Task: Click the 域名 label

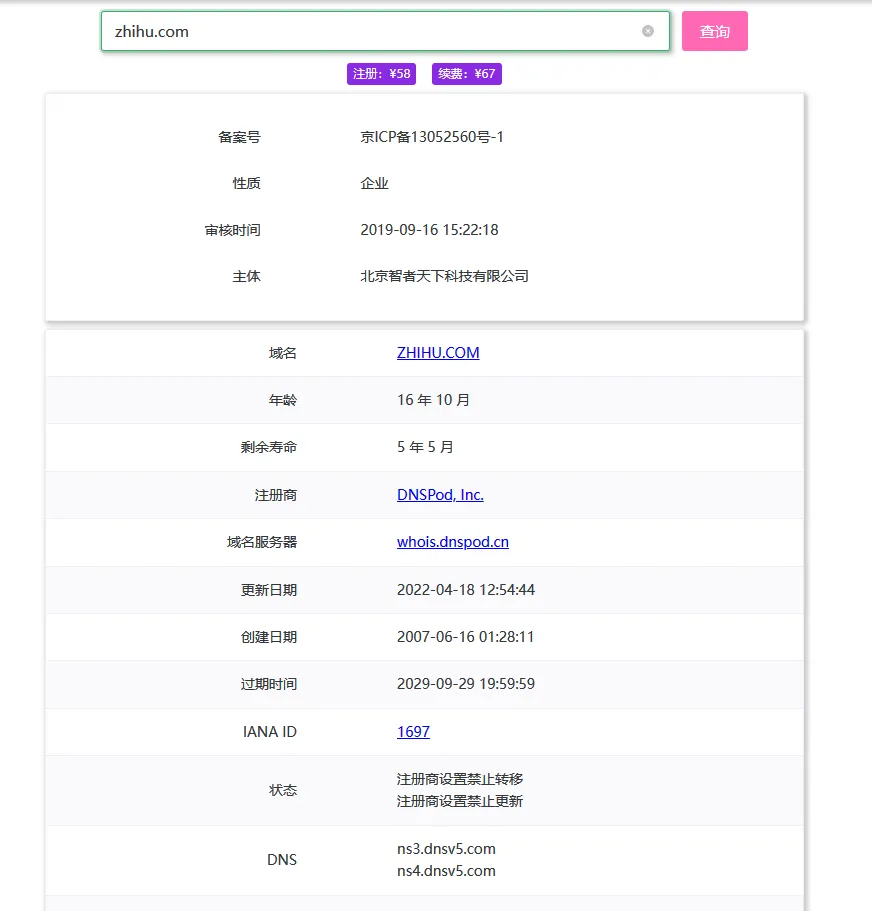Action: pos(282,353)
